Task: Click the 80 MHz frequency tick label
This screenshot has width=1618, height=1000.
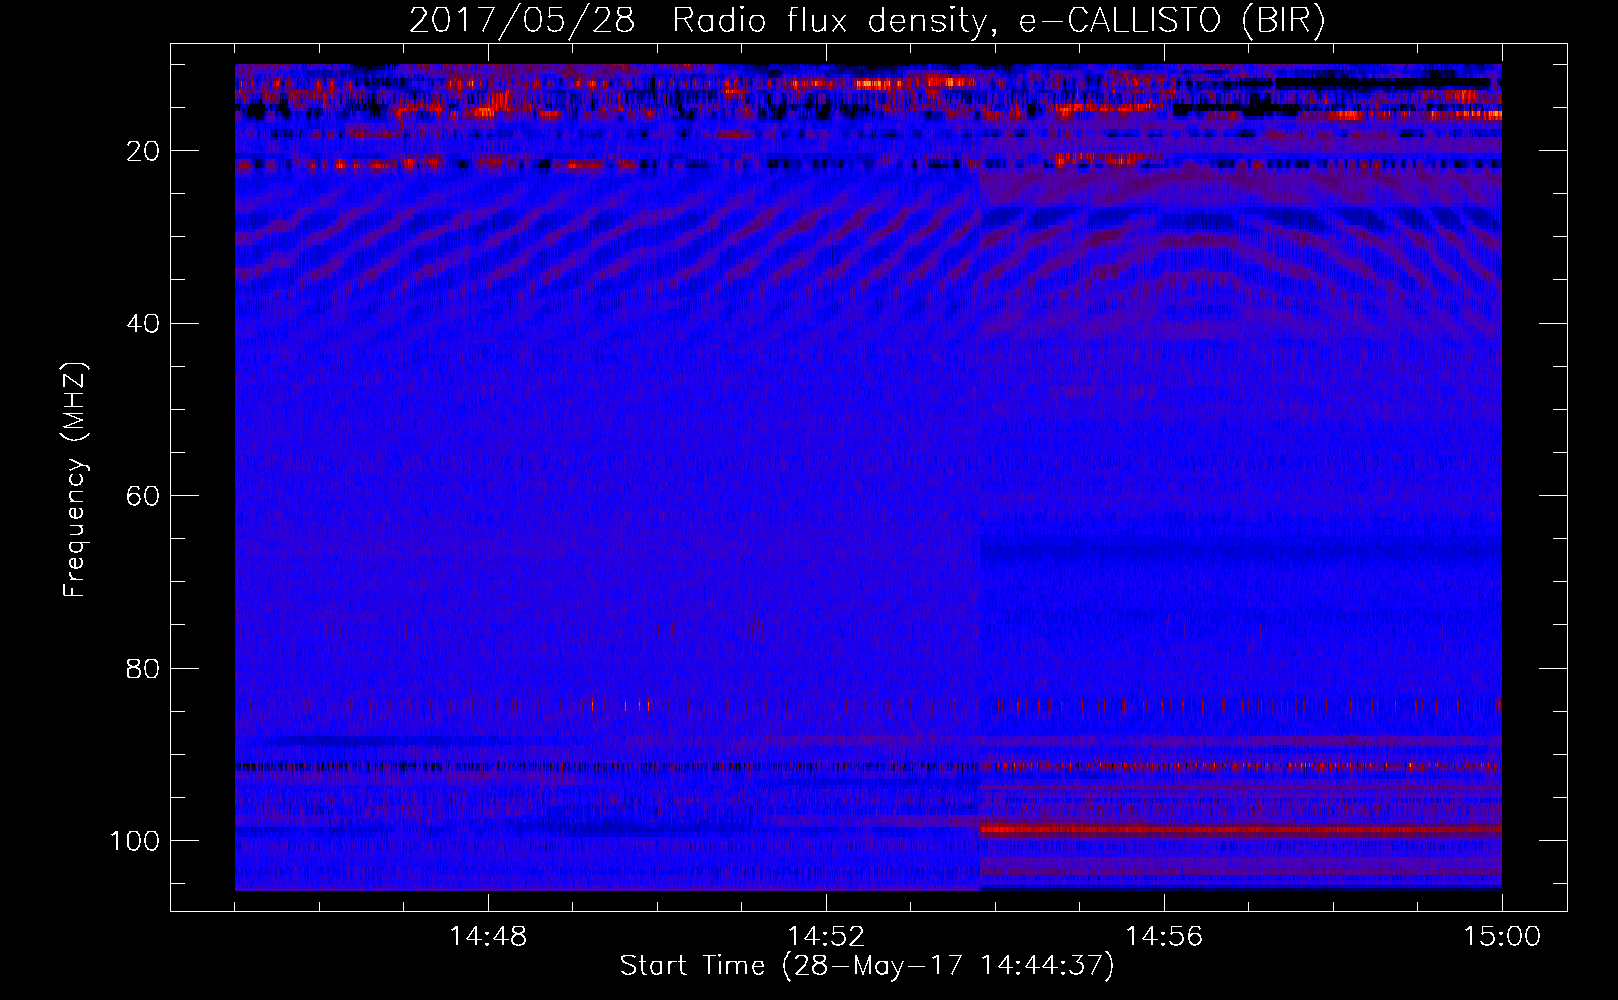Action: click(x=143, y=668)
